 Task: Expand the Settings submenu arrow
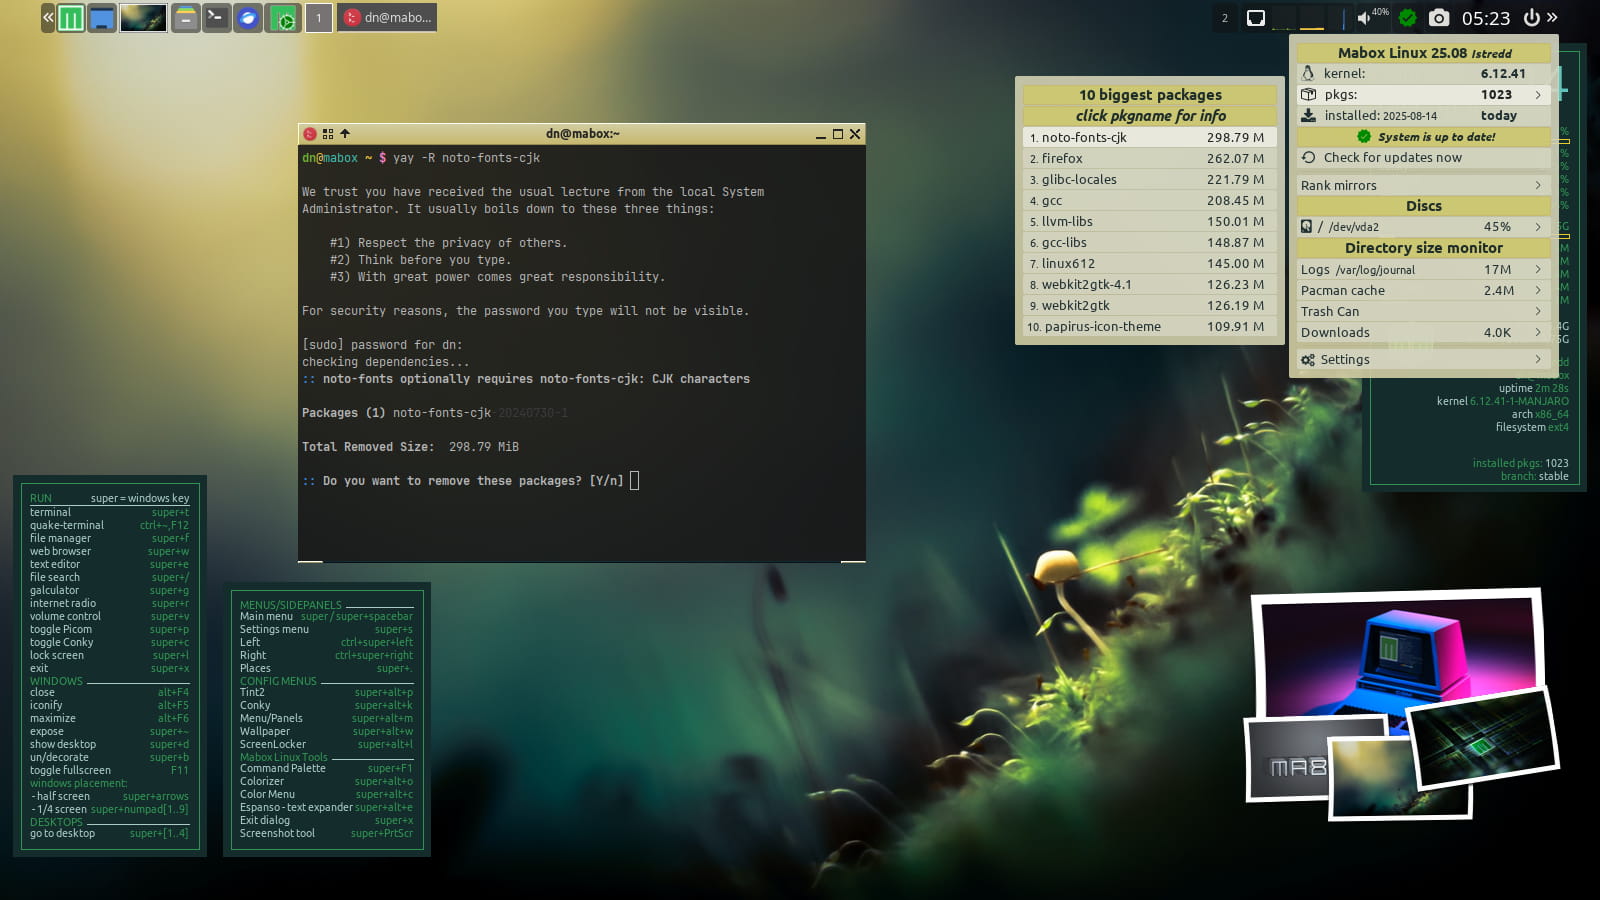pos(1537,360)
